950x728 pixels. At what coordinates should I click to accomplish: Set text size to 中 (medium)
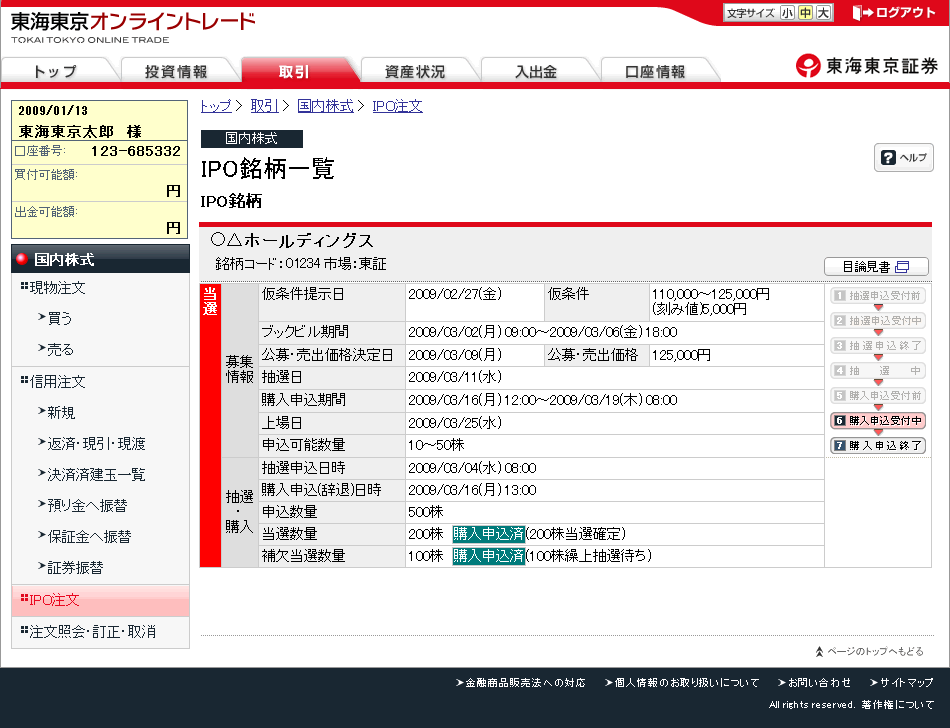coord(805,13)
